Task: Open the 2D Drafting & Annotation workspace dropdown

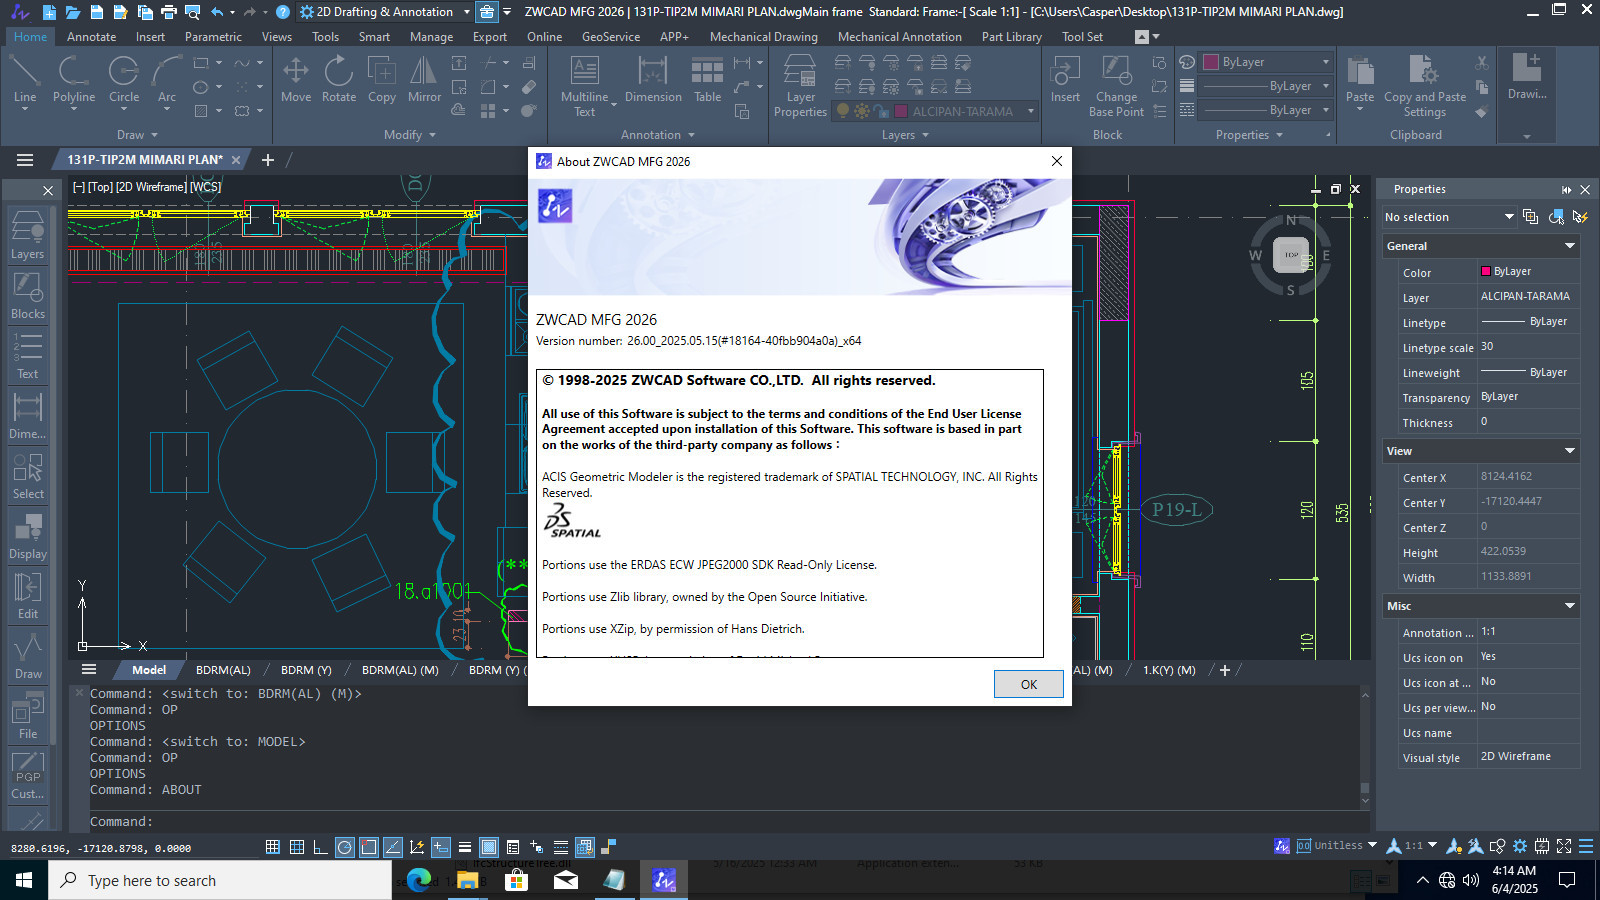Action: (x=385, y=12)
